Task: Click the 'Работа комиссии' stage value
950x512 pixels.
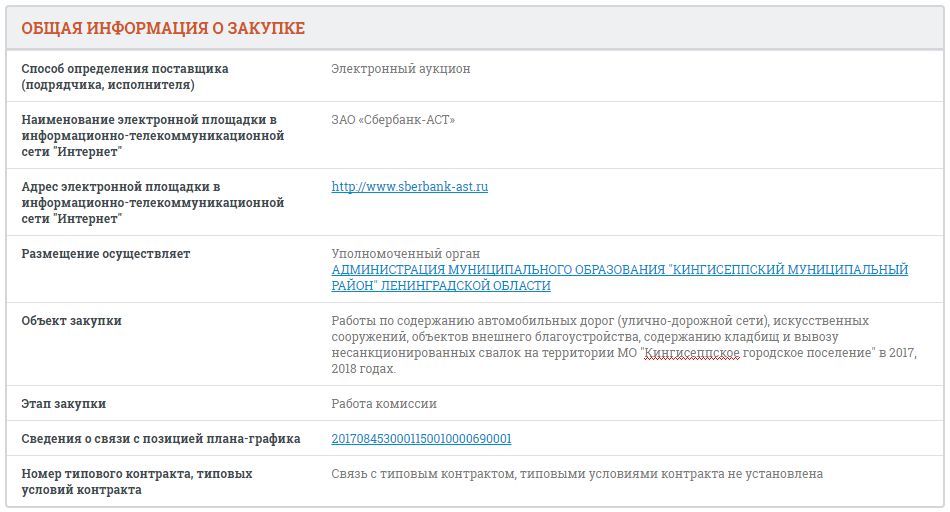Action: click(x=384, y=404)
